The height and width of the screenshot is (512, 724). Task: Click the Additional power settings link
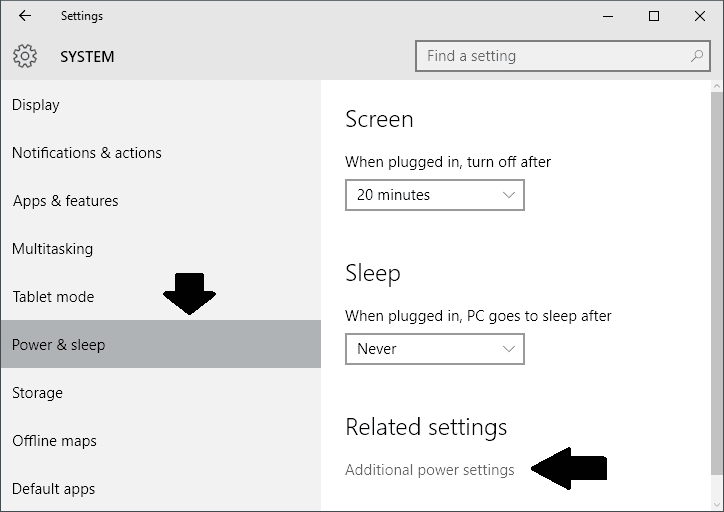pyautogui.click(x=429, y=469)
